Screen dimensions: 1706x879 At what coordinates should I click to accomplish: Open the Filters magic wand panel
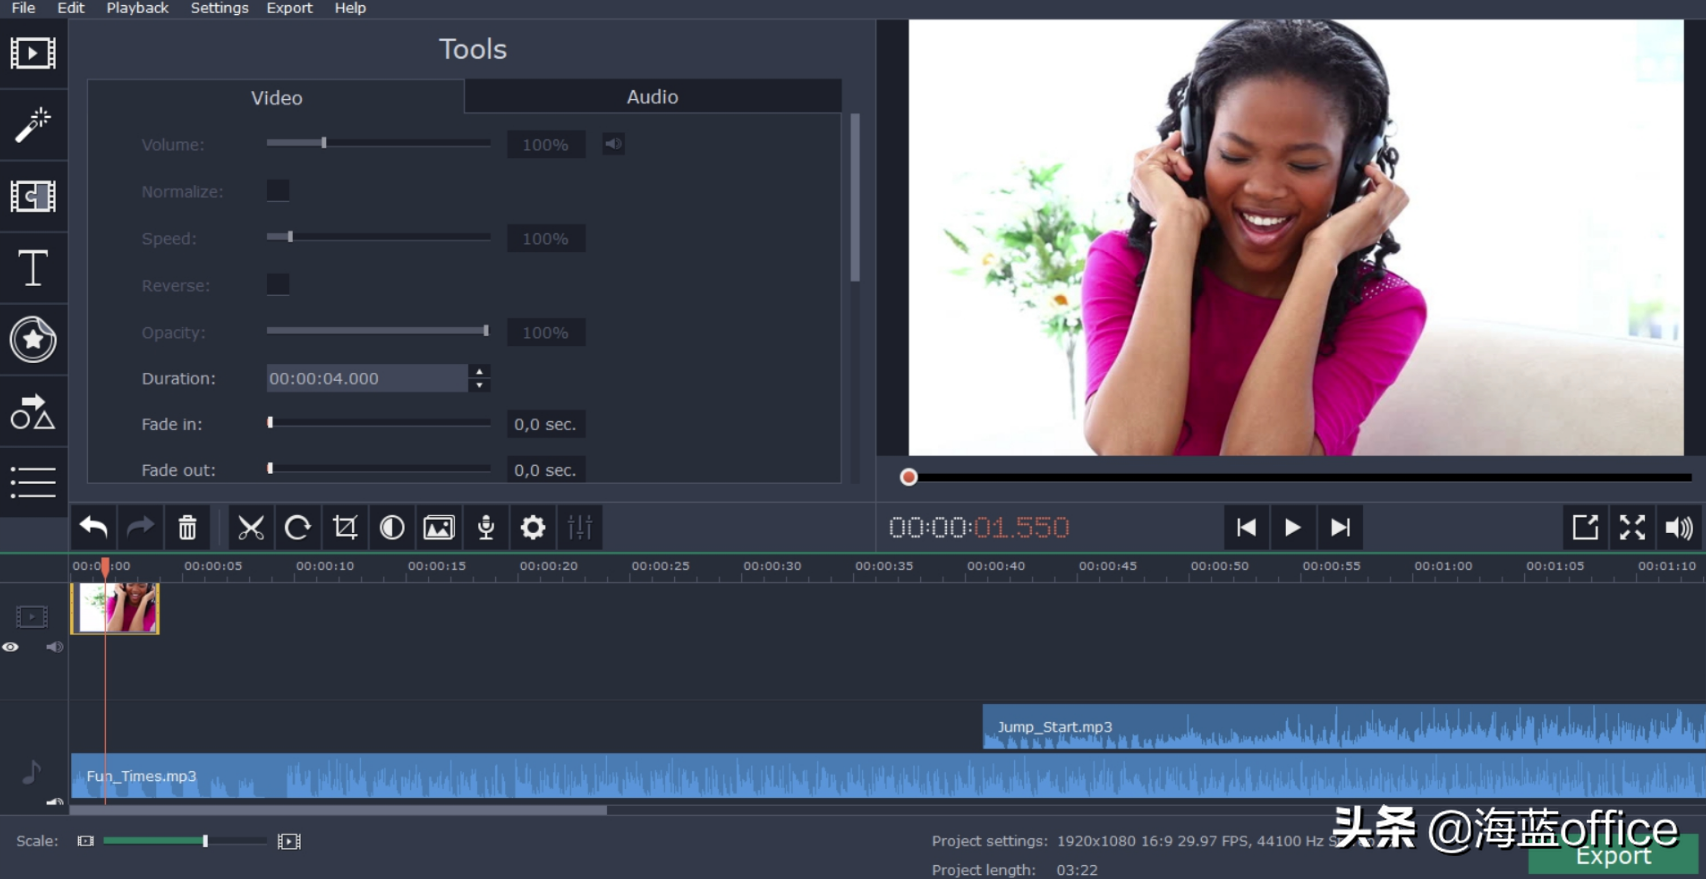pyautogui.click(x=33, y=125)
